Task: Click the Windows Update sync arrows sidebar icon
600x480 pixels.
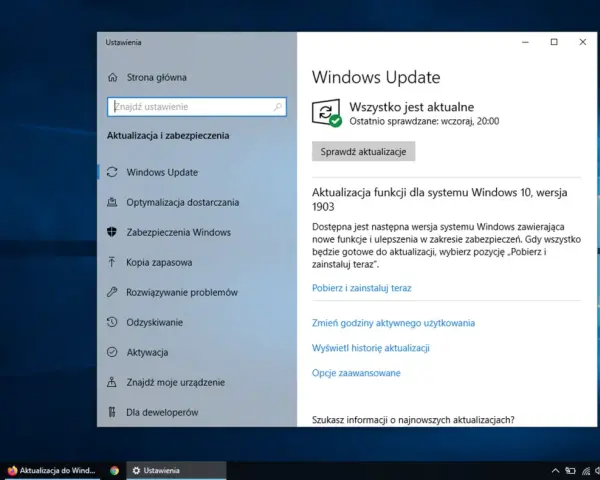Action: (112, 172)
